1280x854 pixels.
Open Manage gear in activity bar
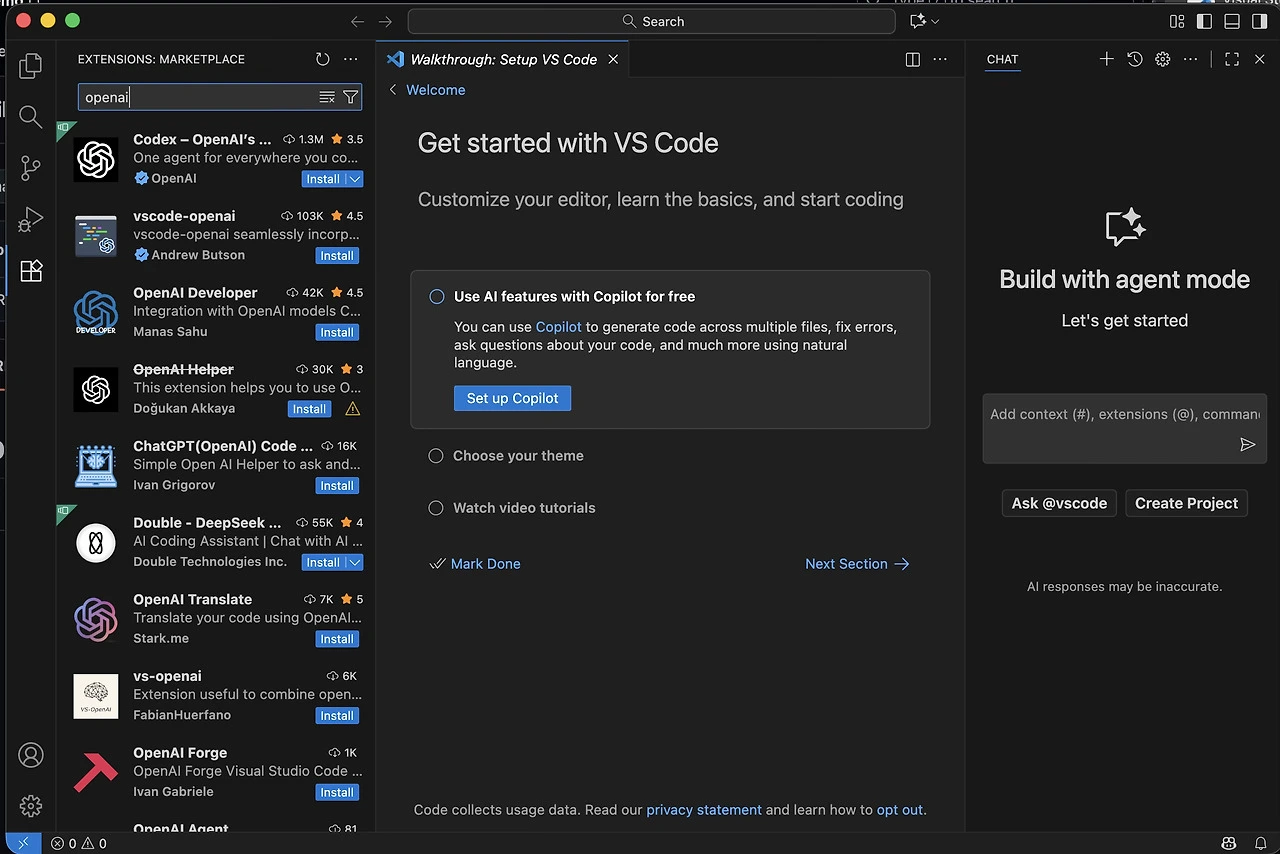click(x=31, y=806)
